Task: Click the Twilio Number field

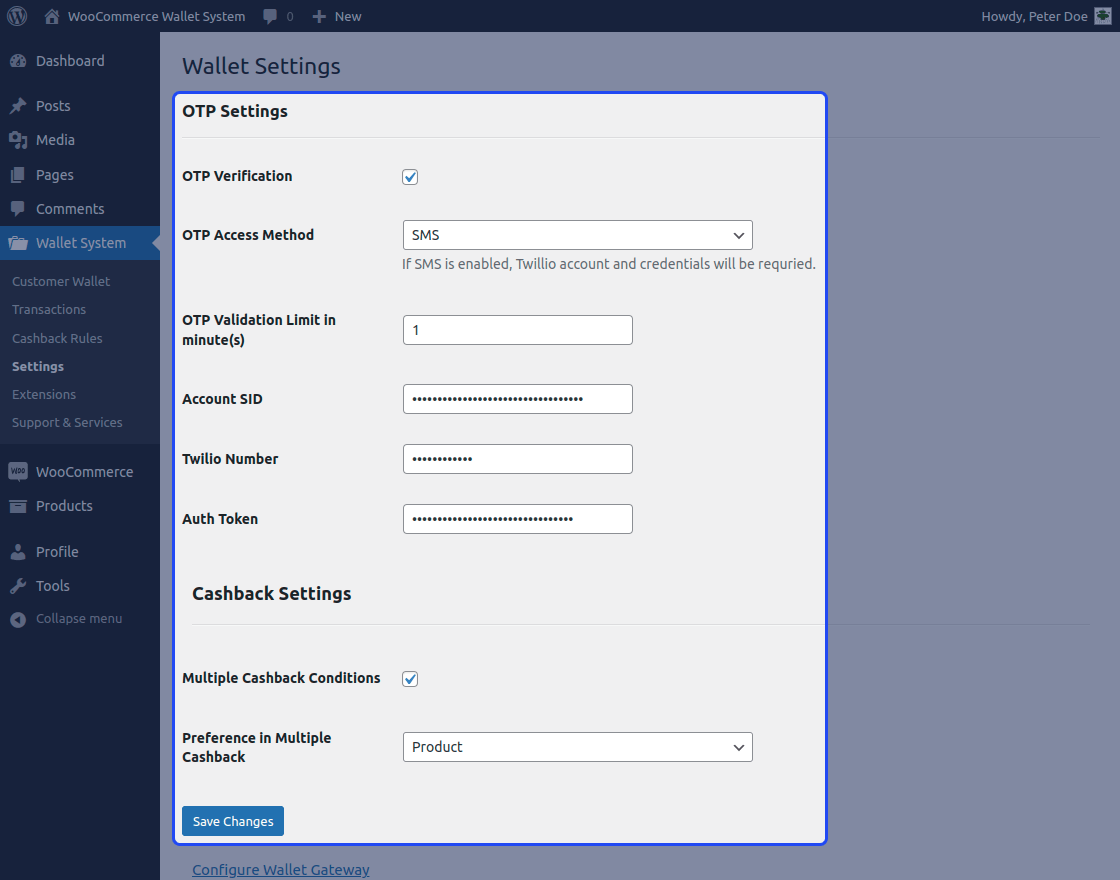Action: point(518,459)
